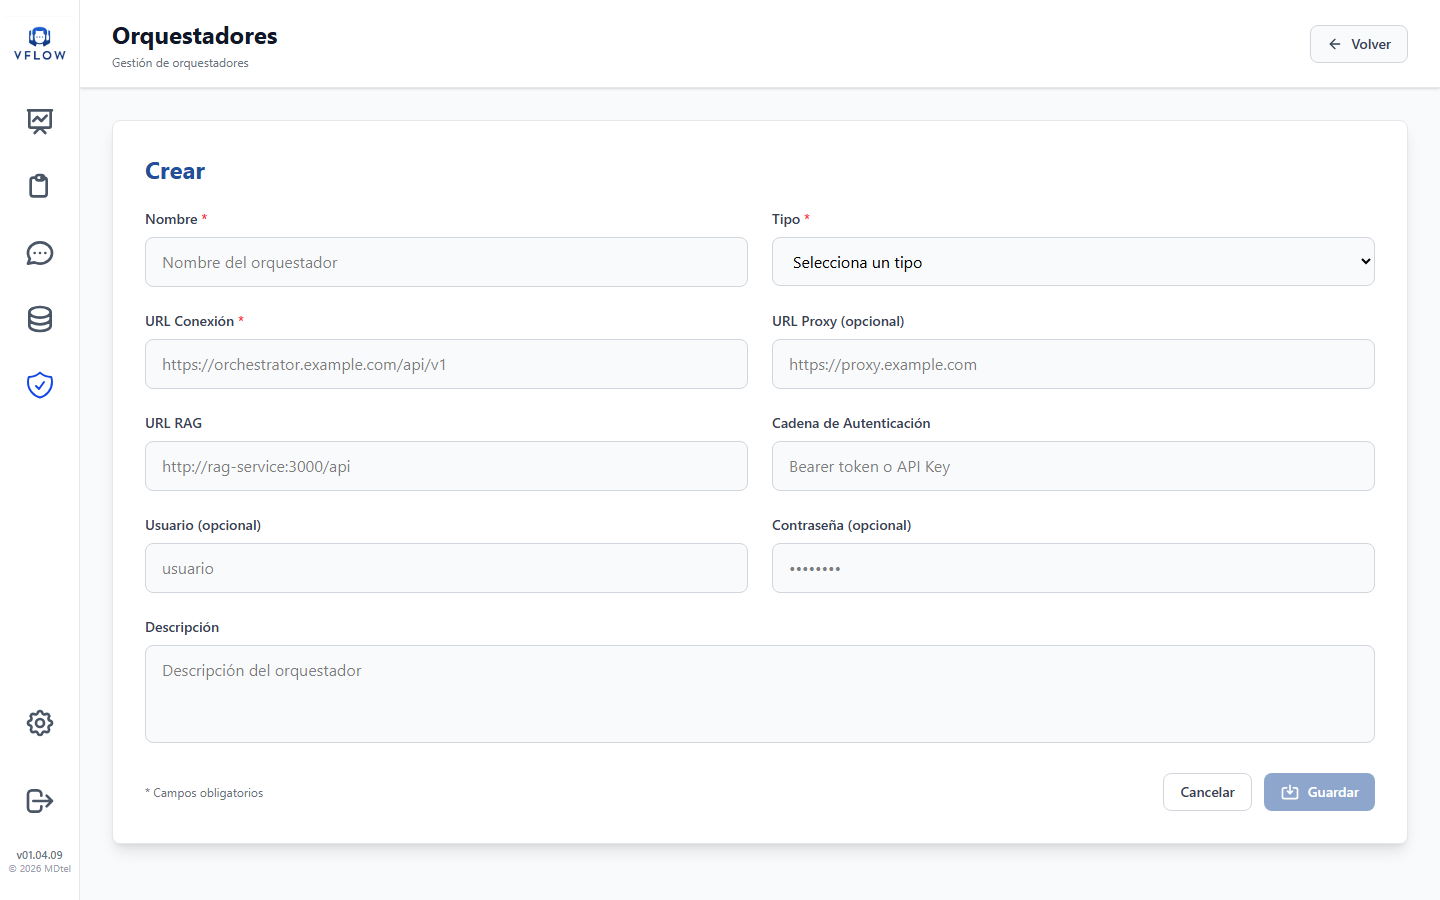Cancel the orchestrator creation
The width and height of the screenshot is (1440, 900).
coord(1207,792)
